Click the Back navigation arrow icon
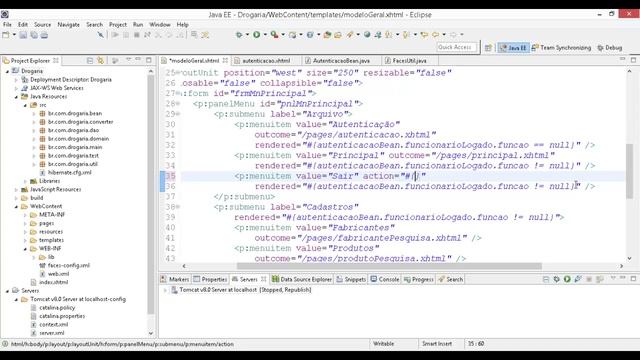The image size is (640, 360). pos(435,35)
